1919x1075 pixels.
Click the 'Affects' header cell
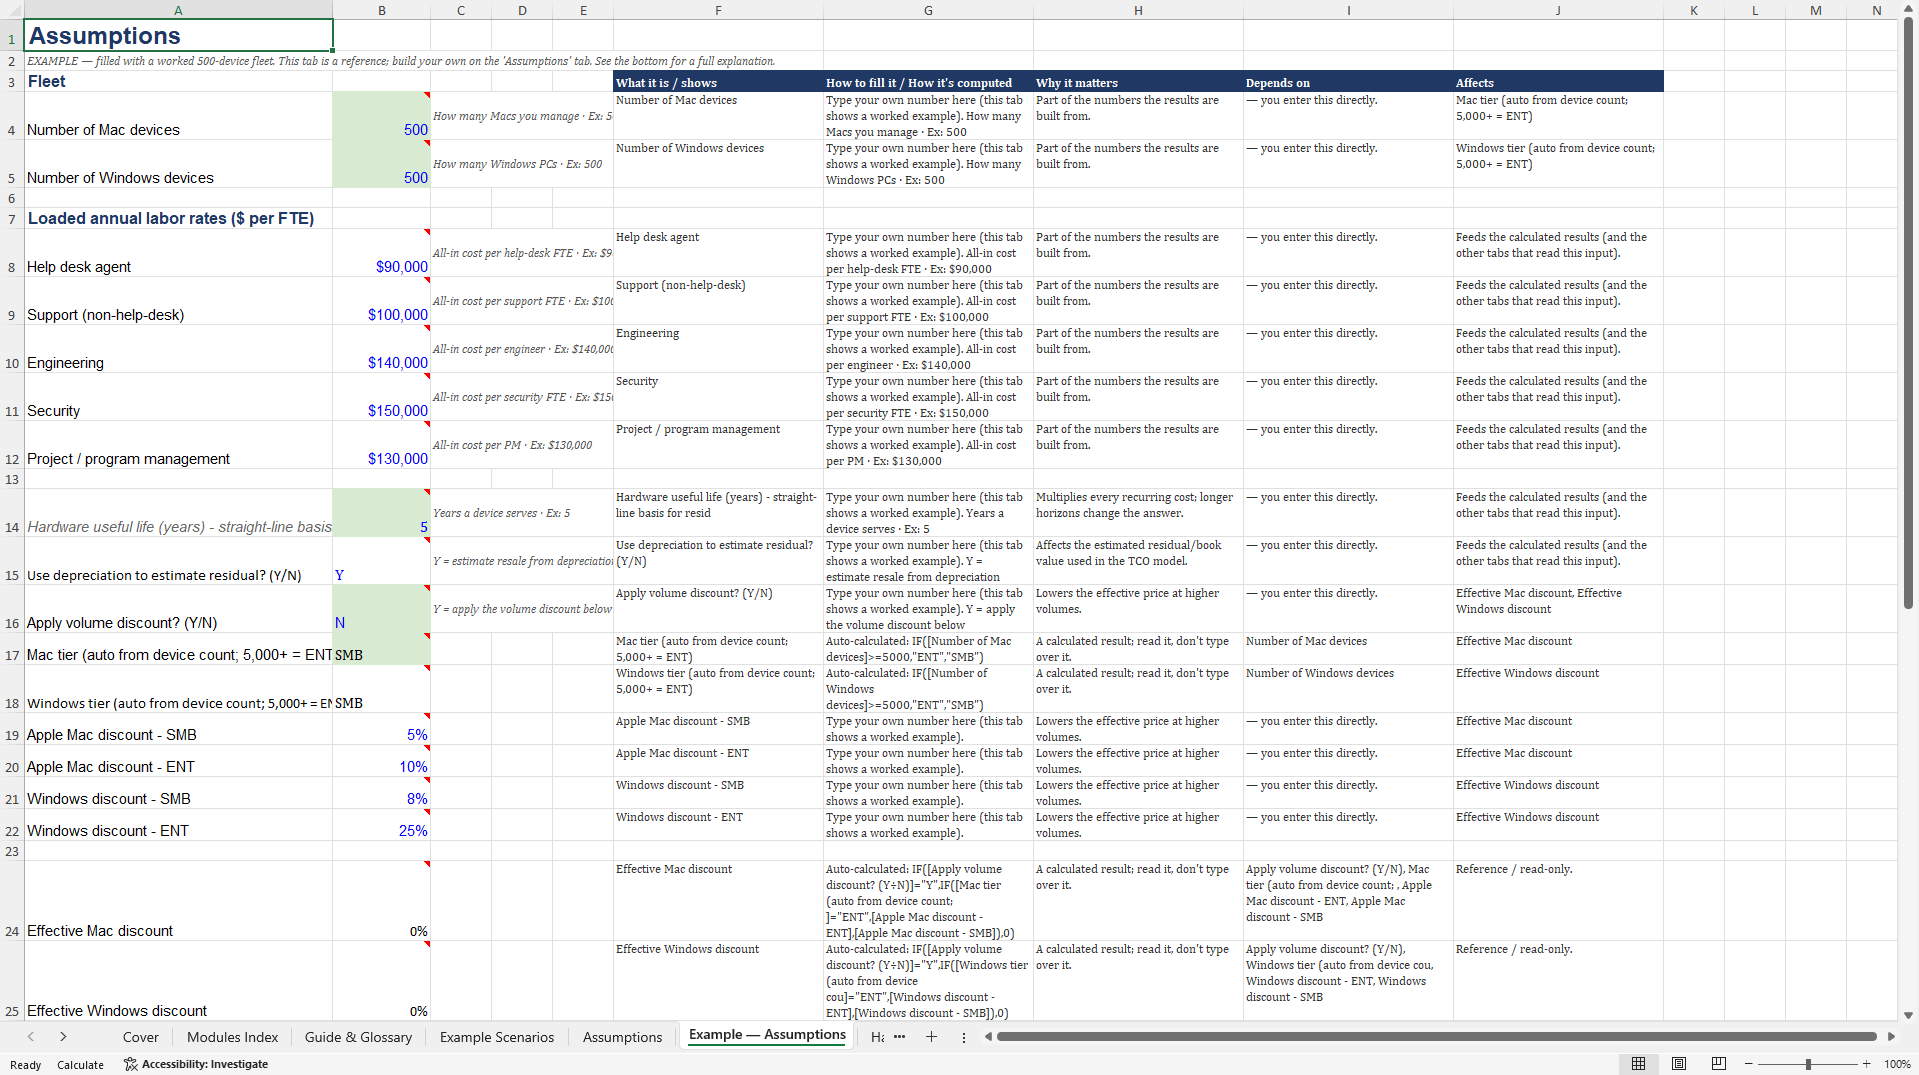coord(1558,82)
